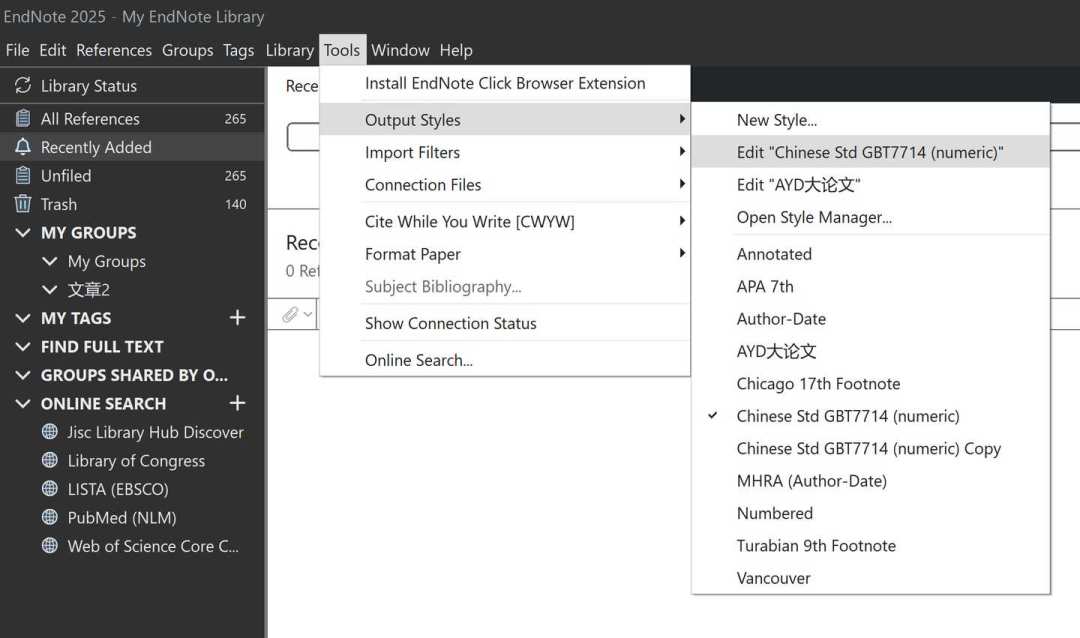Open the All References group
This screenshot has width=1080, height=638.
[x=132, y=119]
